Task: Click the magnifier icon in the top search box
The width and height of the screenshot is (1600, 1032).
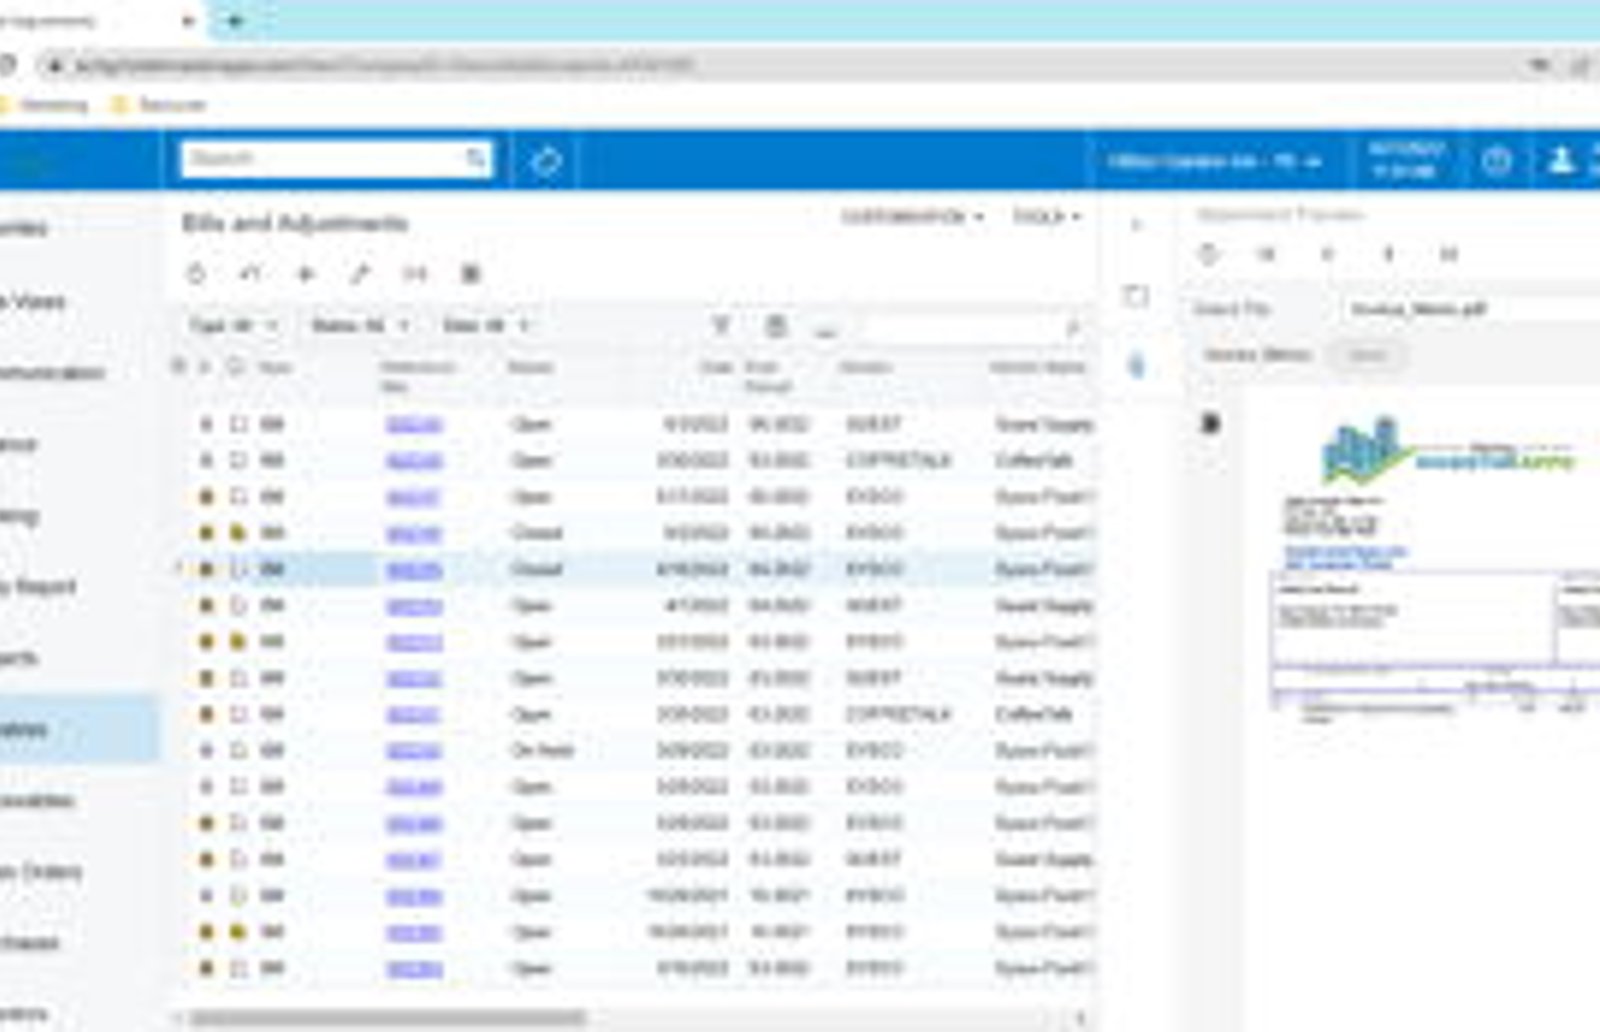Action: [477, 158]
